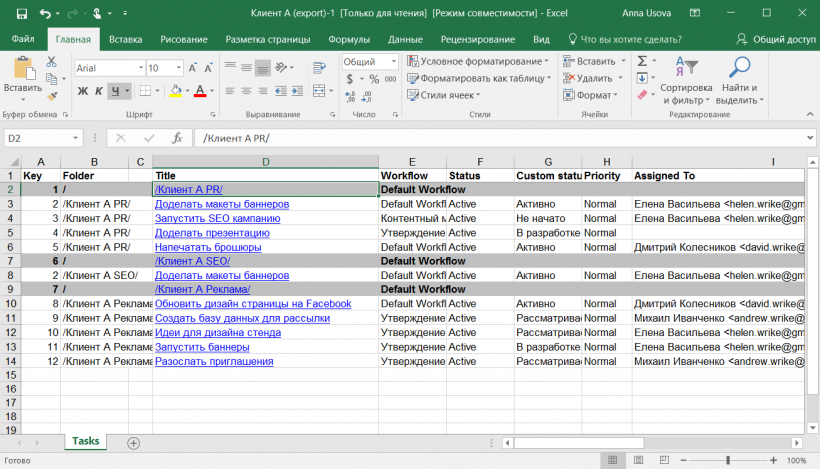This screenshot has width=820, height=469.
Task: Apply thousands separator 000 format
Action: [390, 79]
